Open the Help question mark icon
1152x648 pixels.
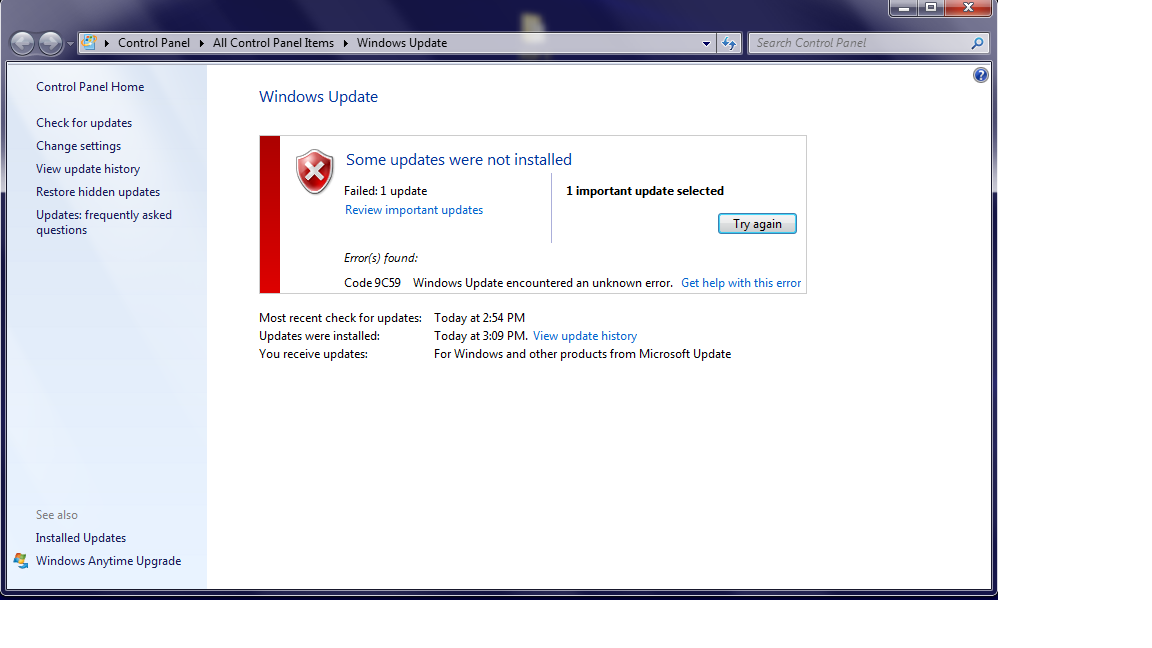[980, 75]
